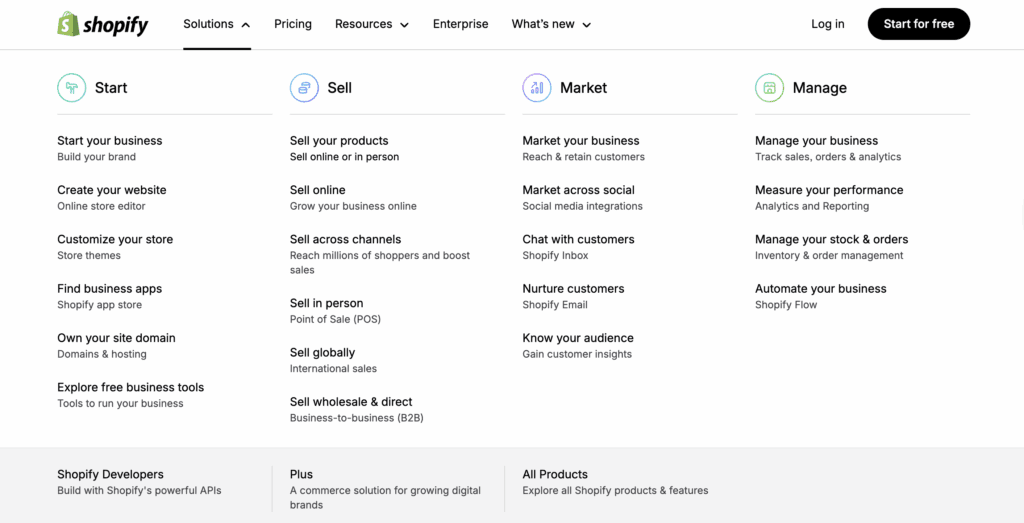
Task: Click the 'Sell online or in person' subtitle
Action: [x=344, y=157]
